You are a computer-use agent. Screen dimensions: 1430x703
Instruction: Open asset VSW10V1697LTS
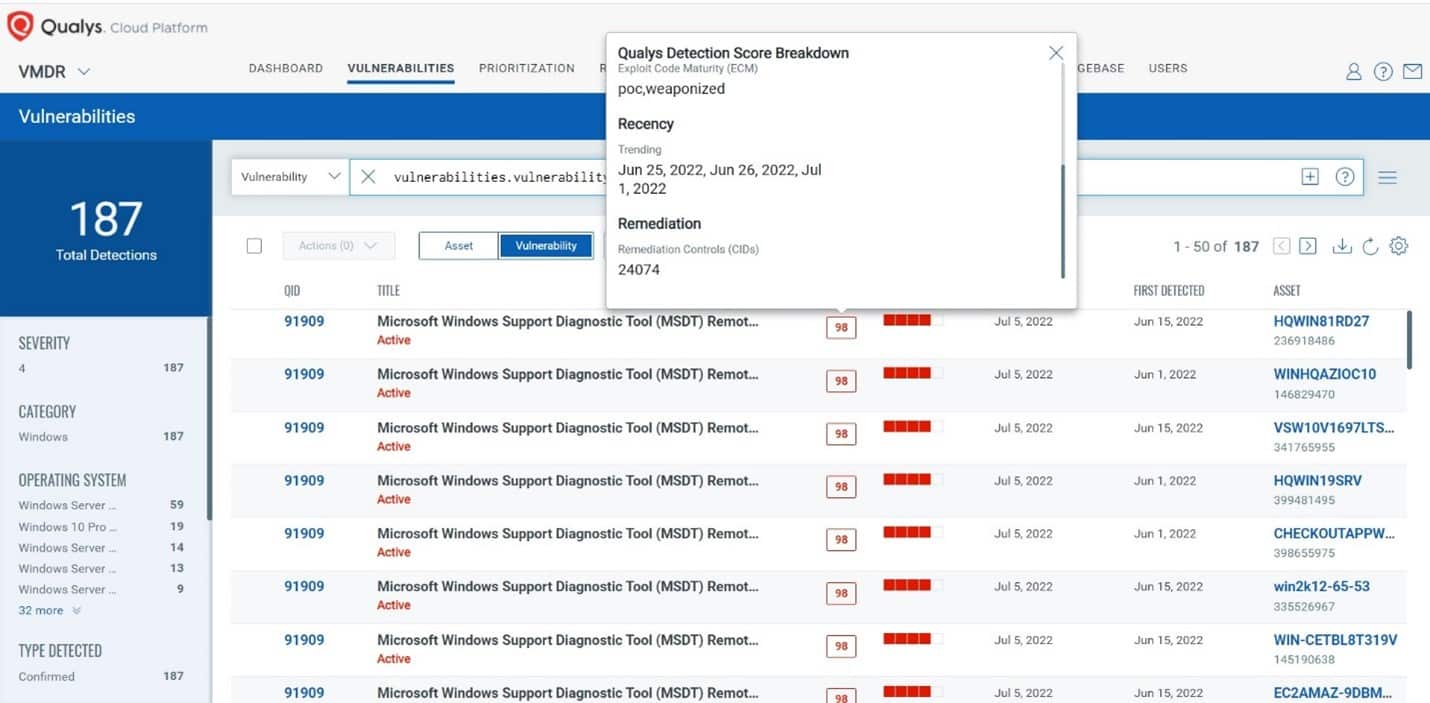(1334, 427)
